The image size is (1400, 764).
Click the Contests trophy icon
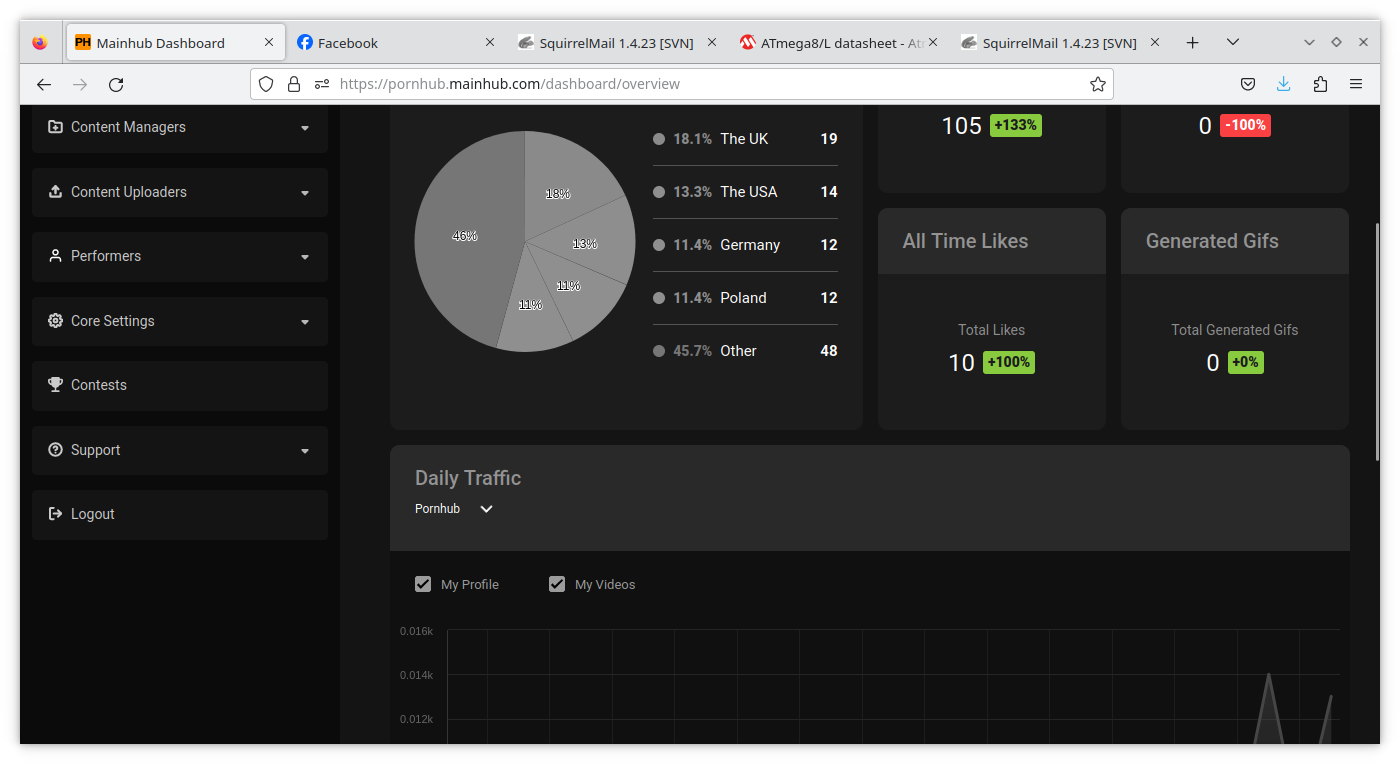[55, 385]
